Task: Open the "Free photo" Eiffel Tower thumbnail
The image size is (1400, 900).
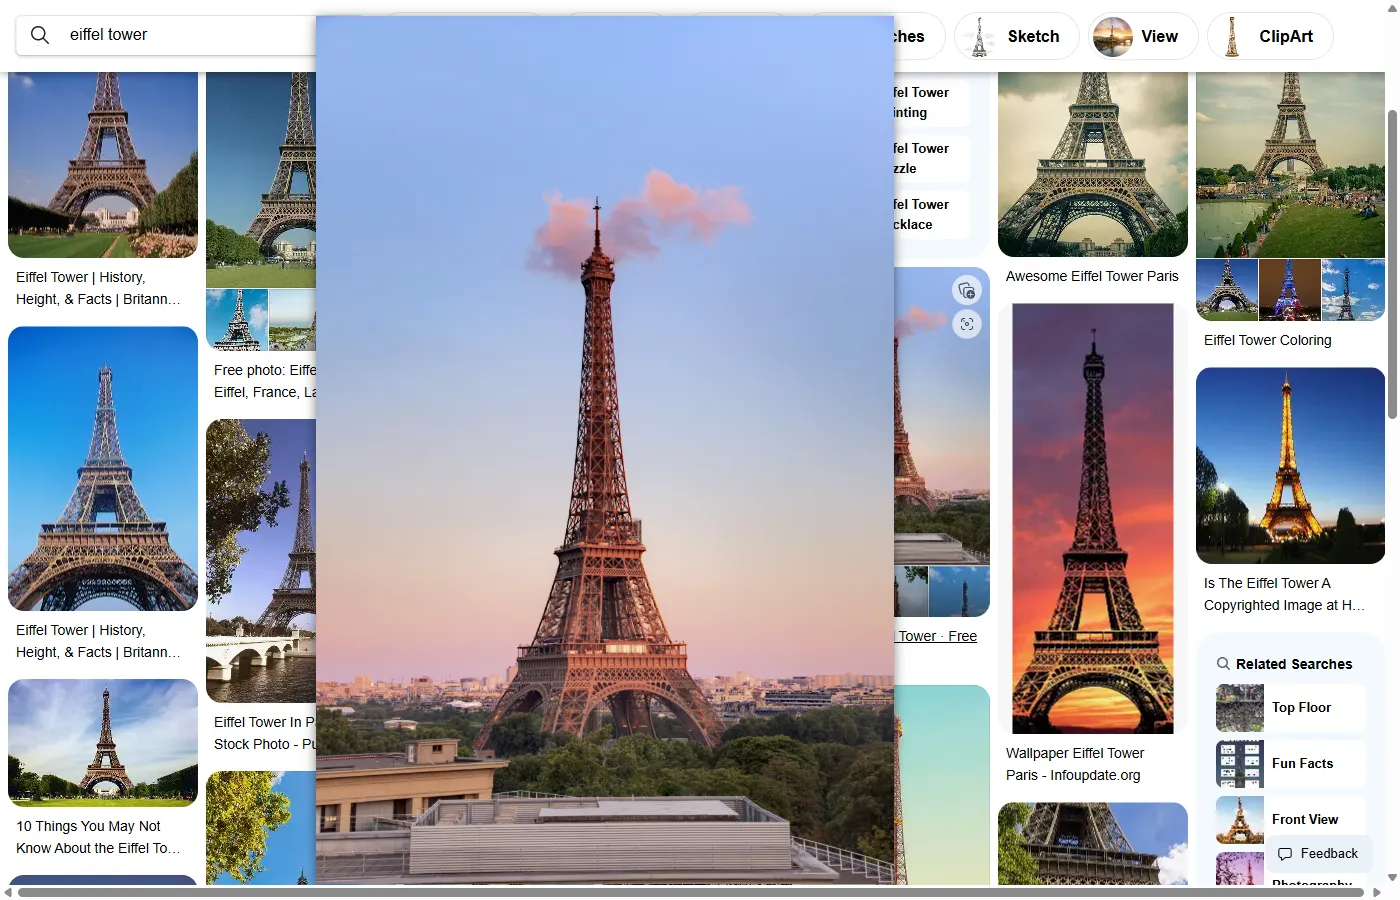Action: (x=261, y=180)
